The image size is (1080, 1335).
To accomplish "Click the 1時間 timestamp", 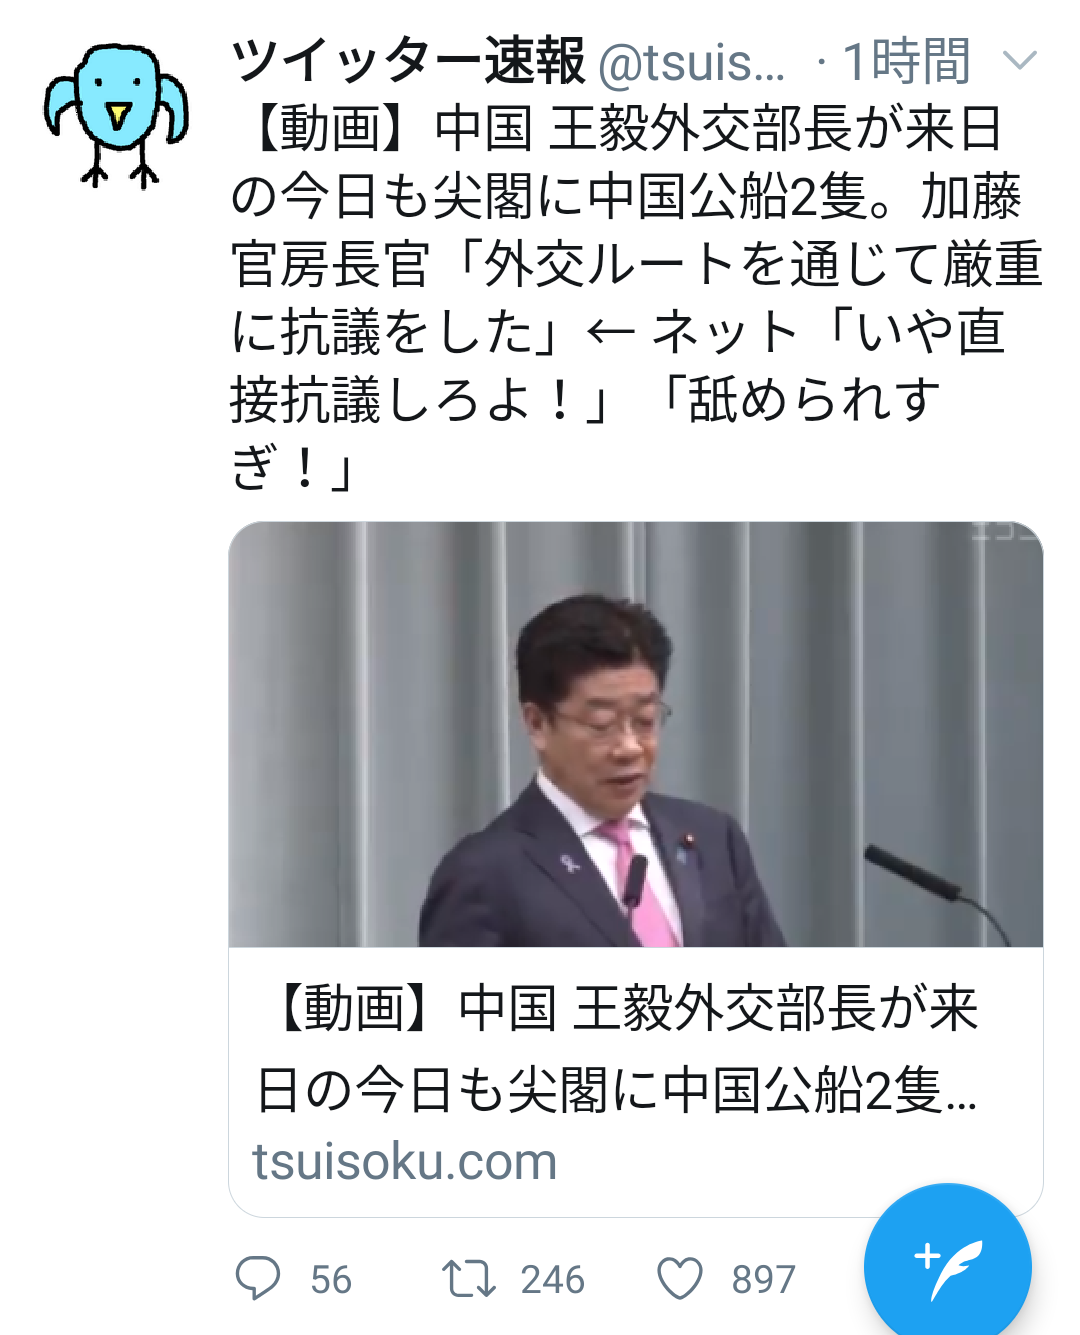I will pos(906,62).
